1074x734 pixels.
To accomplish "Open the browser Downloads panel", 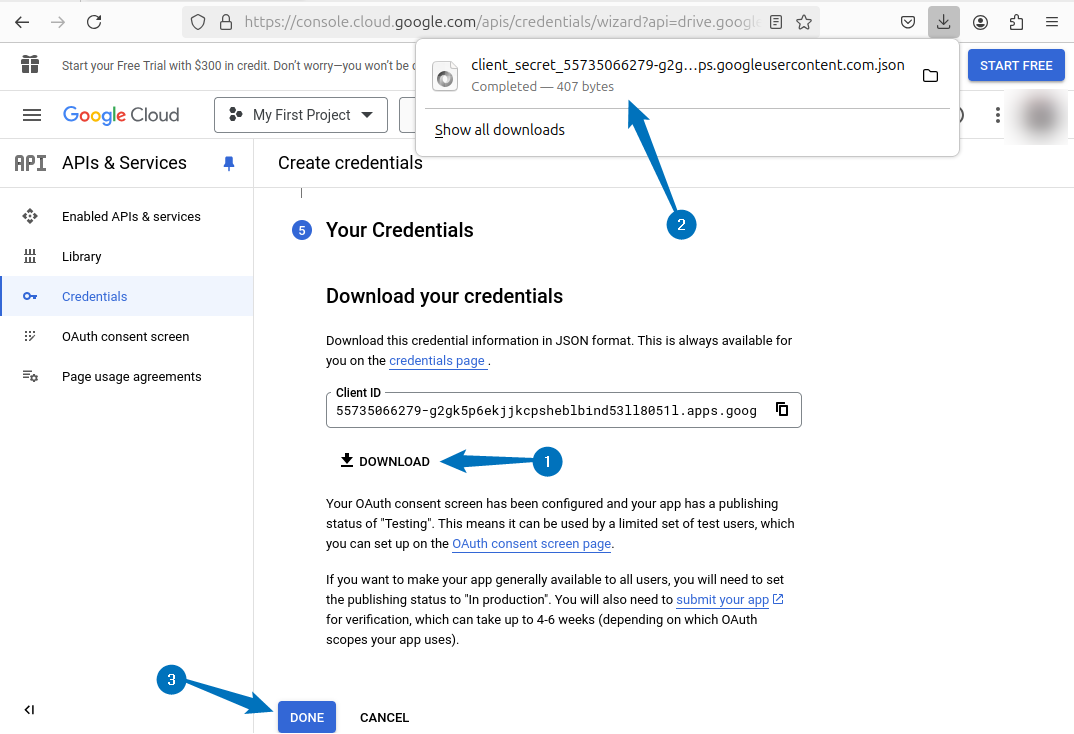I will click(x=943, y=22).
